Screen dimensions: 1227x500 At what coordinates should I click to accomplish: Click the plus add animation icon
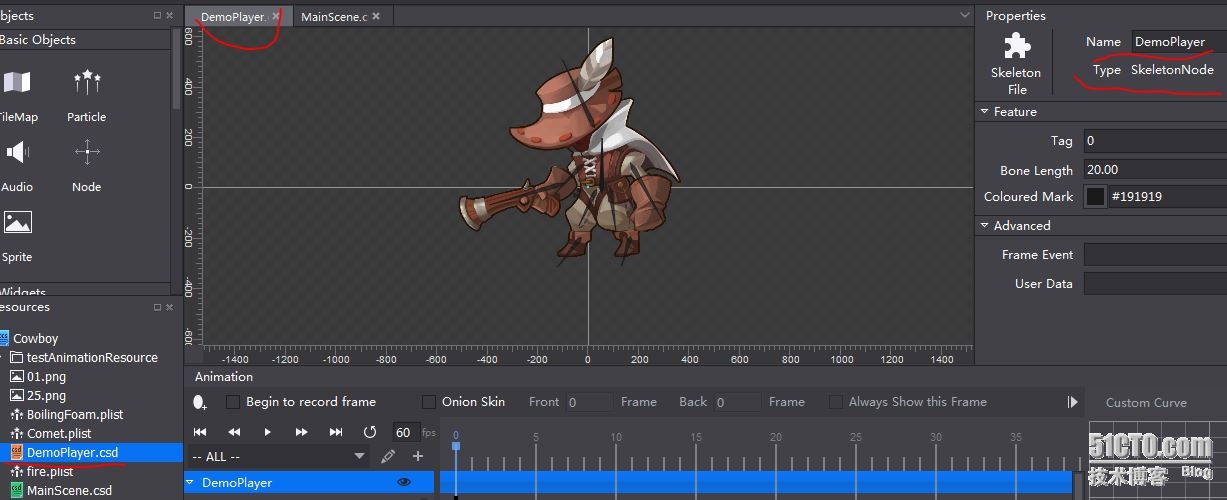(x=418, y=456)
